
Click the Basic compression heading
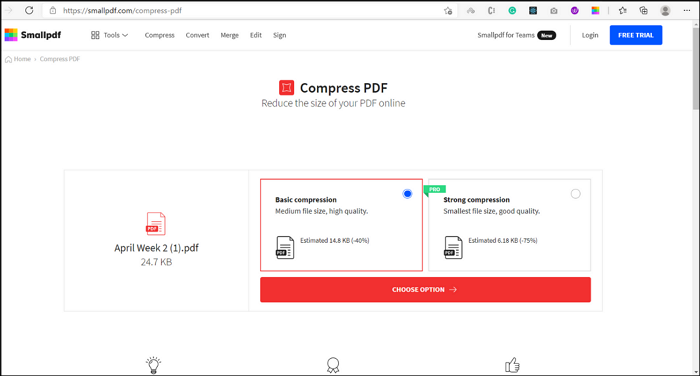pyautogui.click(x=306, y=200)
